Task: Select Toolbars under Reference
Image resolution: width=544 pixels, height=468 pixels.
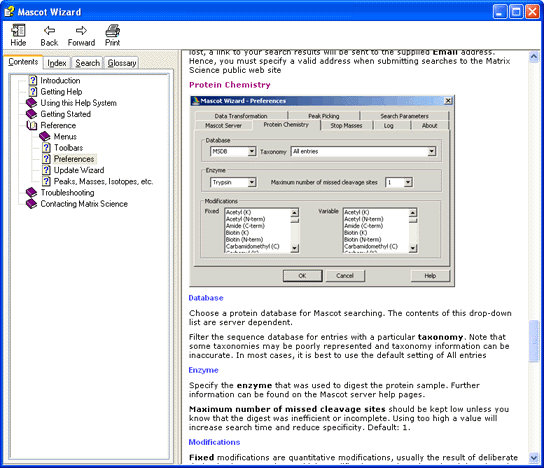Action: pyautogui.click(x=68, y=148)
